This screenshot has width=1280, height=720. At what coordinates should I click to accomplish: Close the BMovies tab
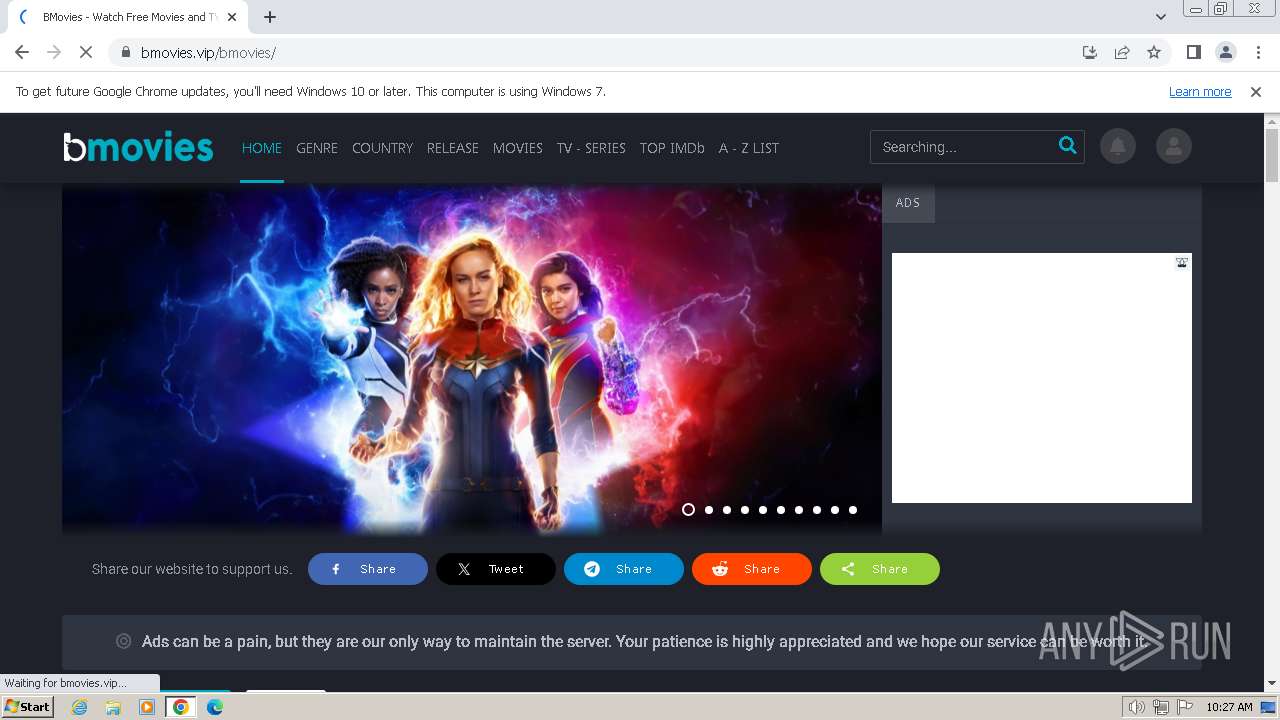232,17
